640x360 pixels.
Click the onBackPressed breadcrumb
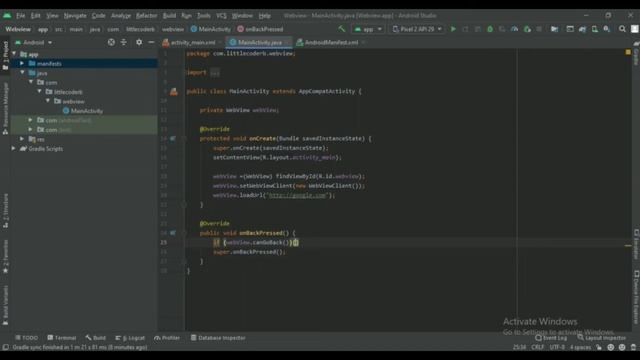click(260, 29)
